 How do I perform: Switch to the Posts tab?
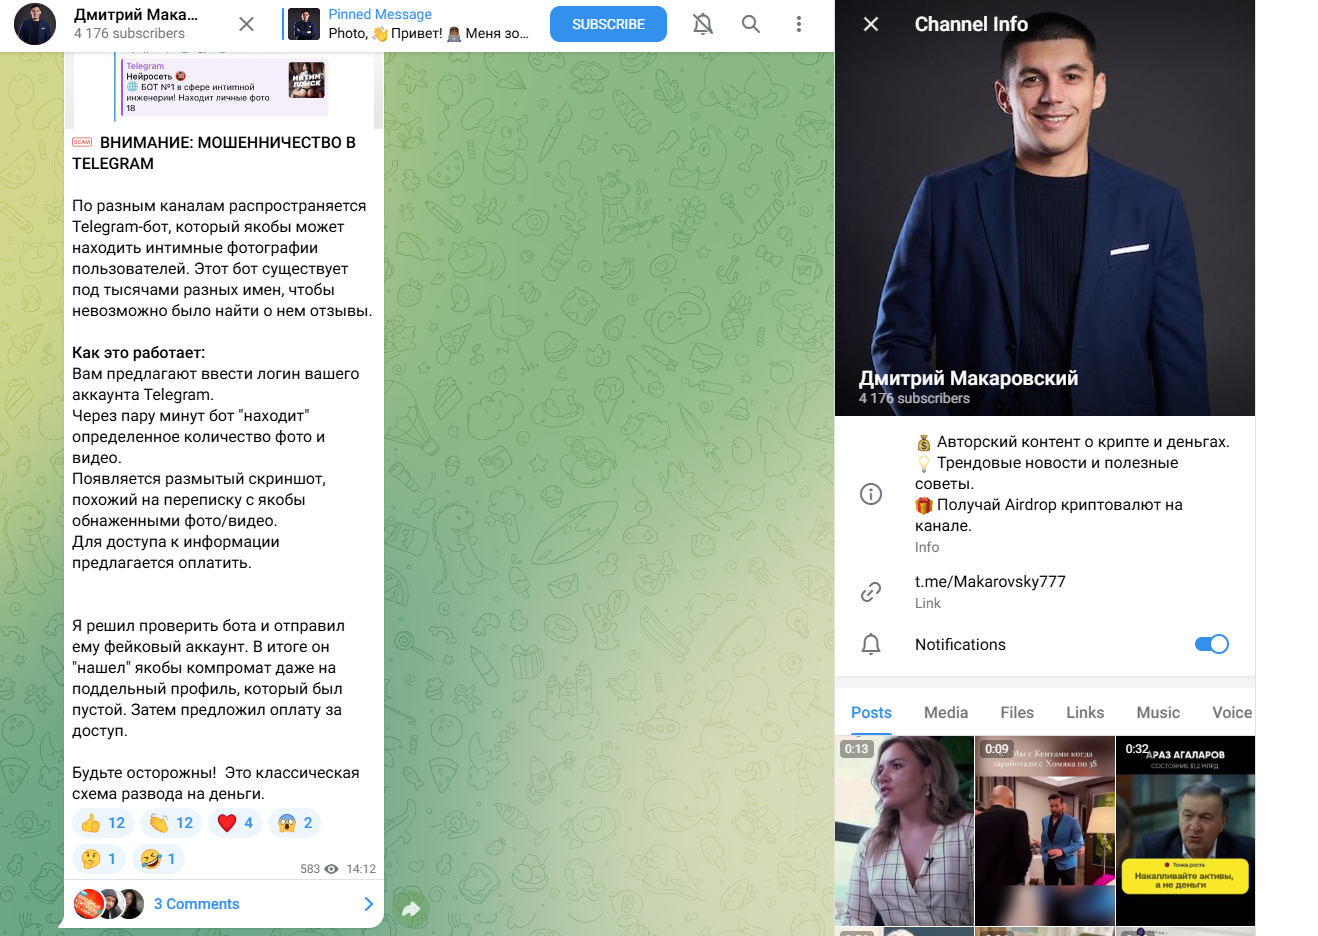click(x=871, y=713)
